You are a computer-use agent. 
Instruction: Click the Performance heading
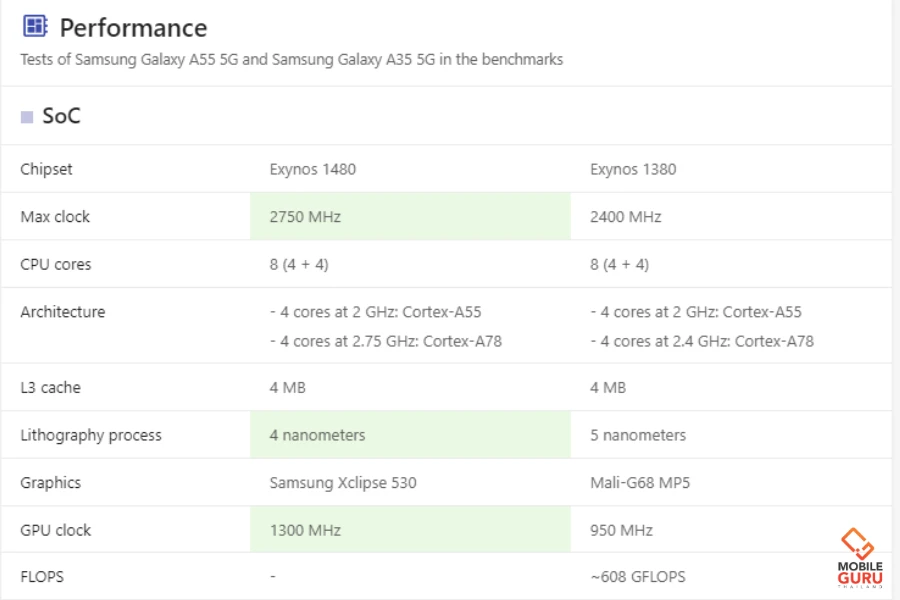[x=133, y=27]
